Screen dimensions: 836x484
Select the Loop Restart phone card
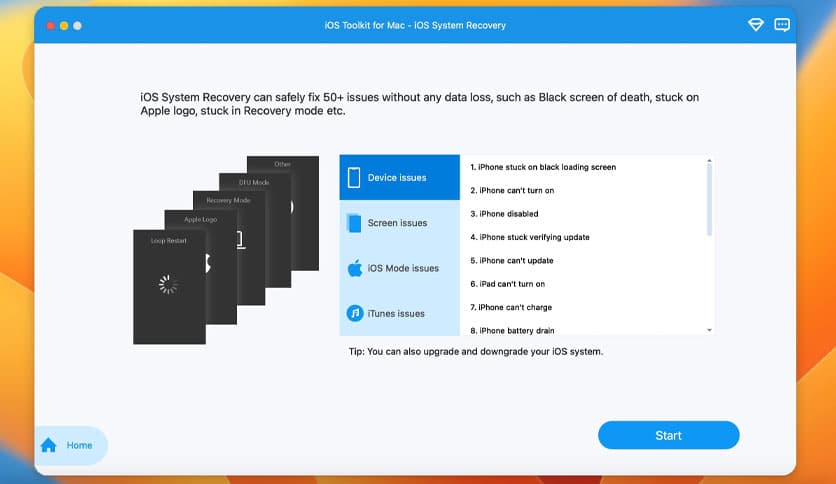coord(169,287)
